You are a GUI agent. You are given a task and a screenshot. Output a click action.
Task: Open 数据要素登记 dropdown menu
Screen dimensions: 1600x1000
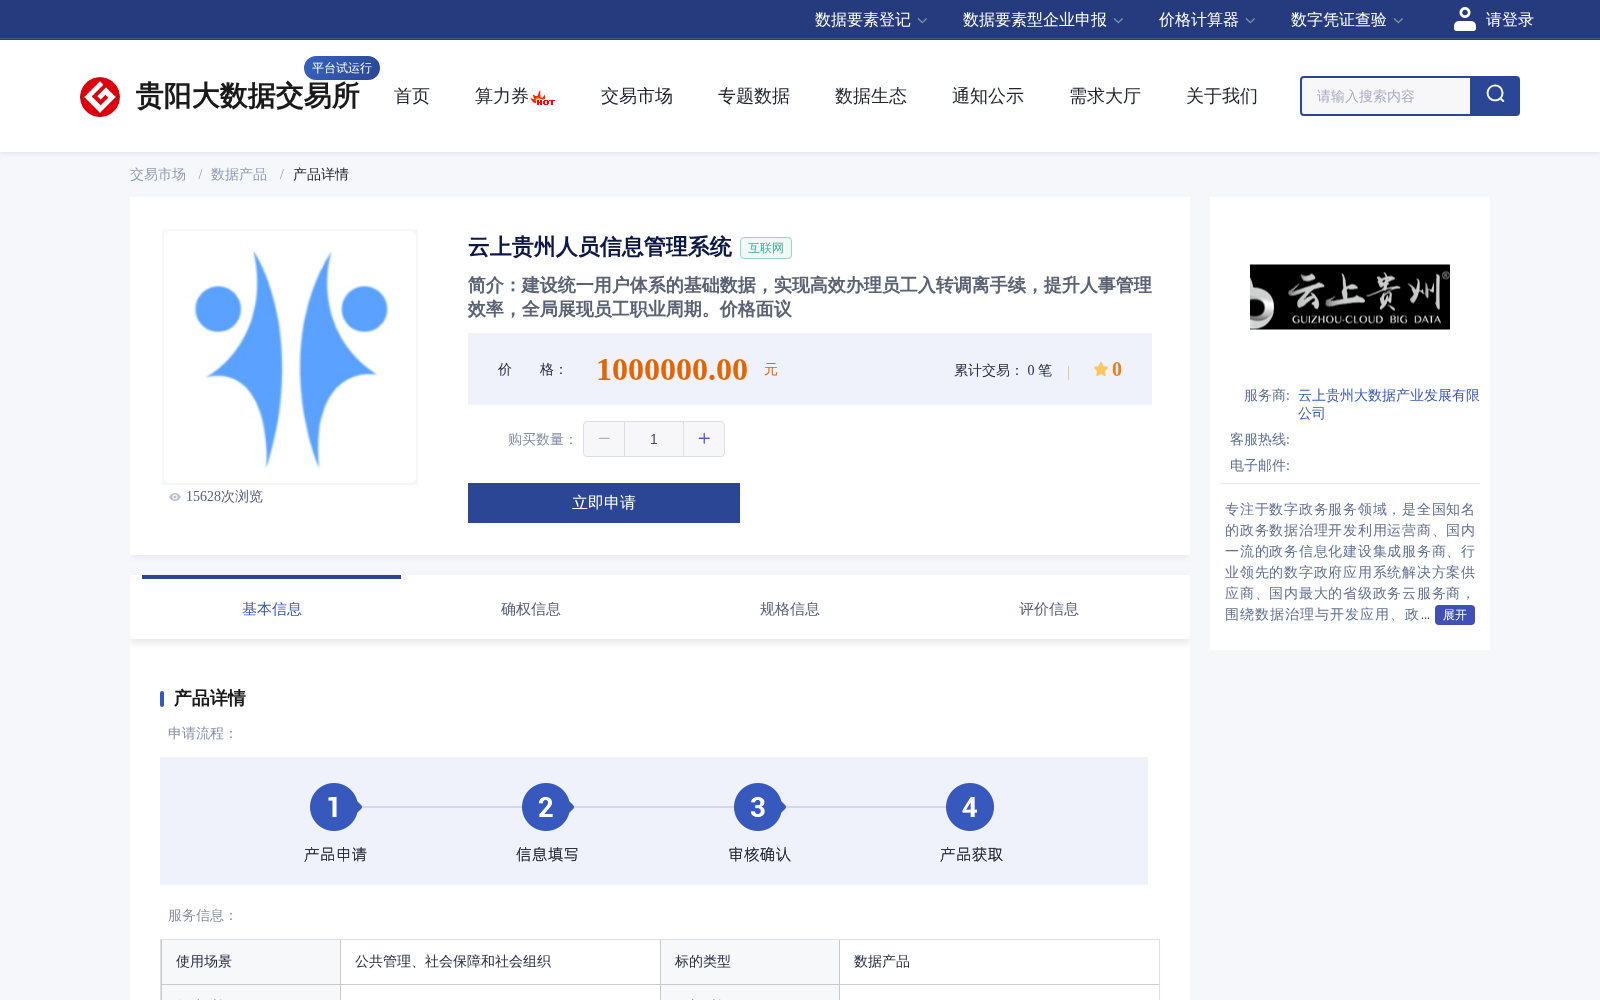[x=871, y=20]
